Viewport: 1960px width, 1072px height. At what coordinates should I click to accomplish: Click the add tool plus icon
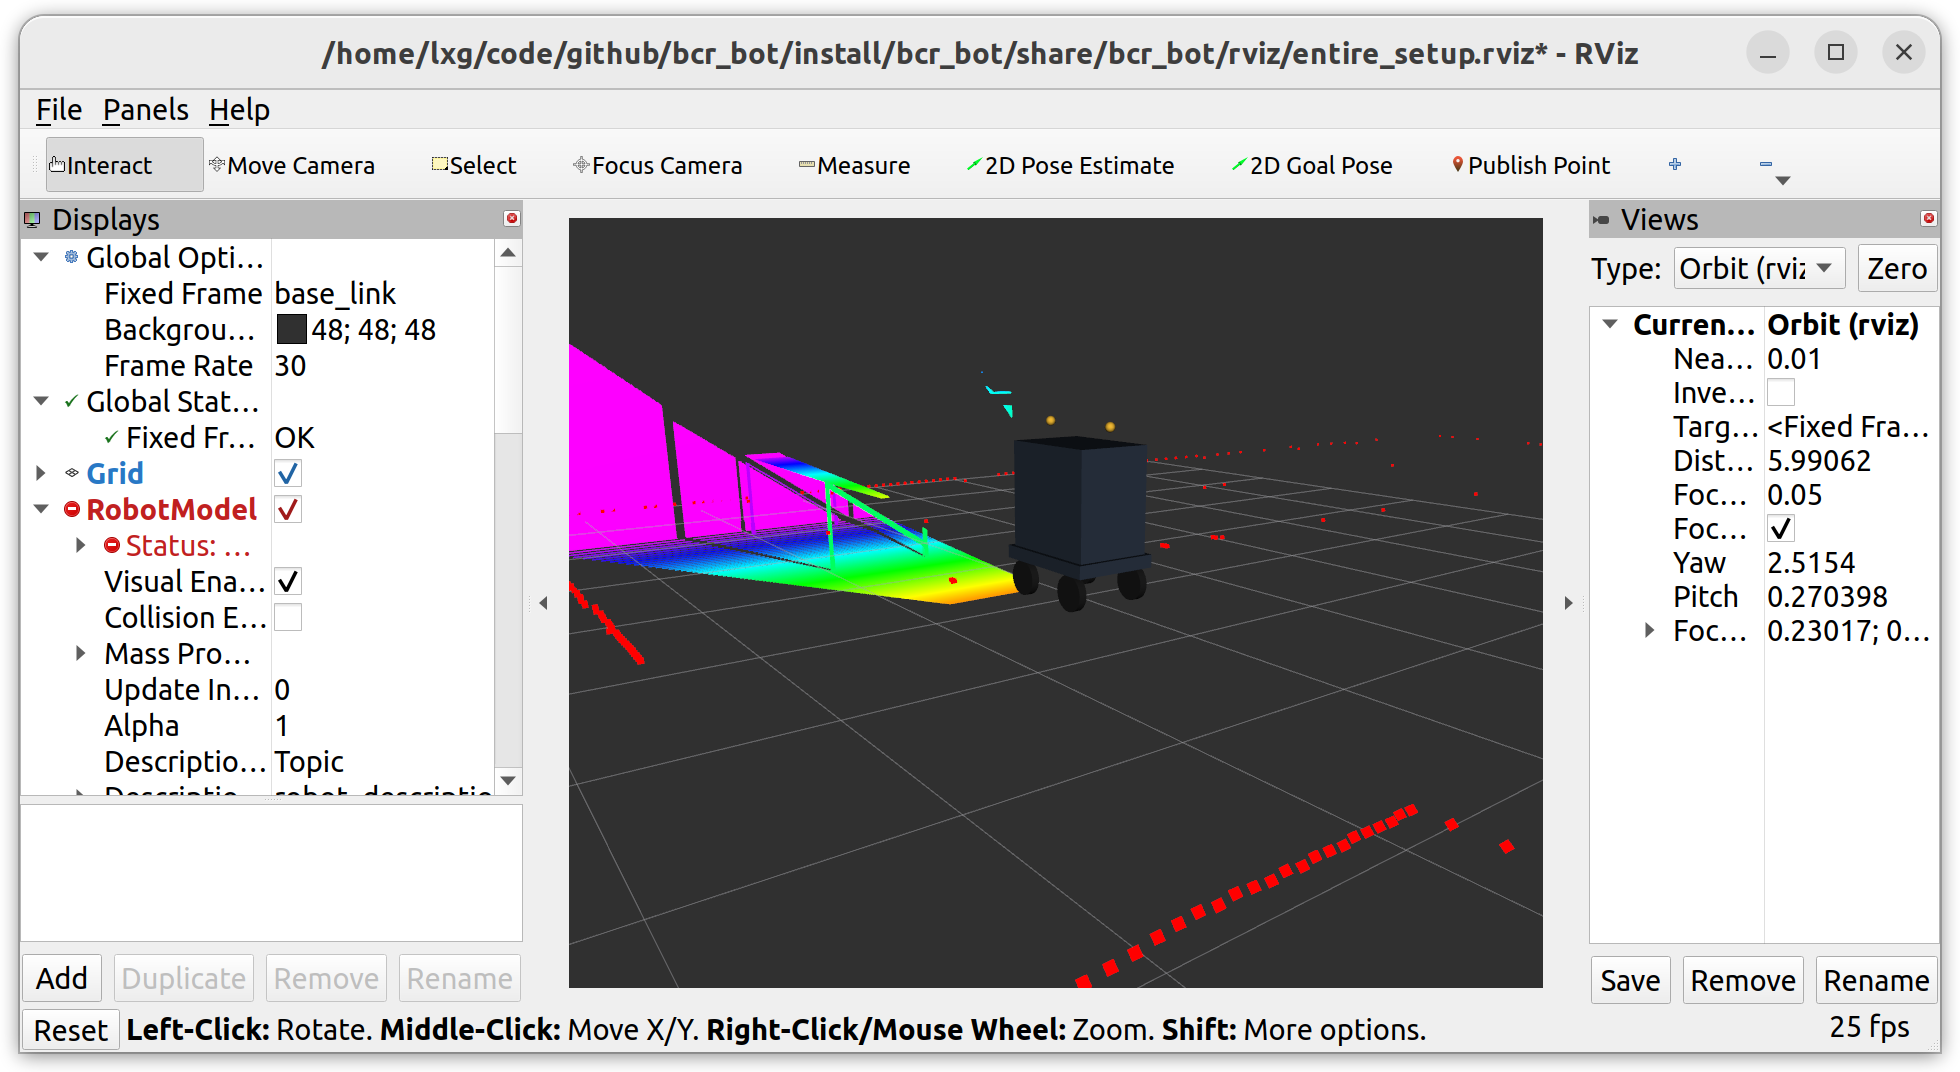tap(1675, 164)
